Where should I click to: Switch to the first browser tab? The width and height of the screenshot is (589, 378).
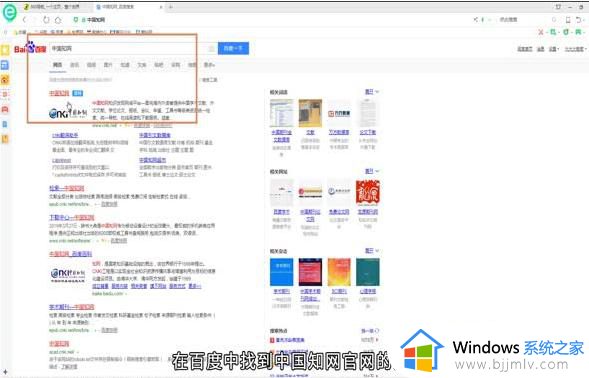56,7
